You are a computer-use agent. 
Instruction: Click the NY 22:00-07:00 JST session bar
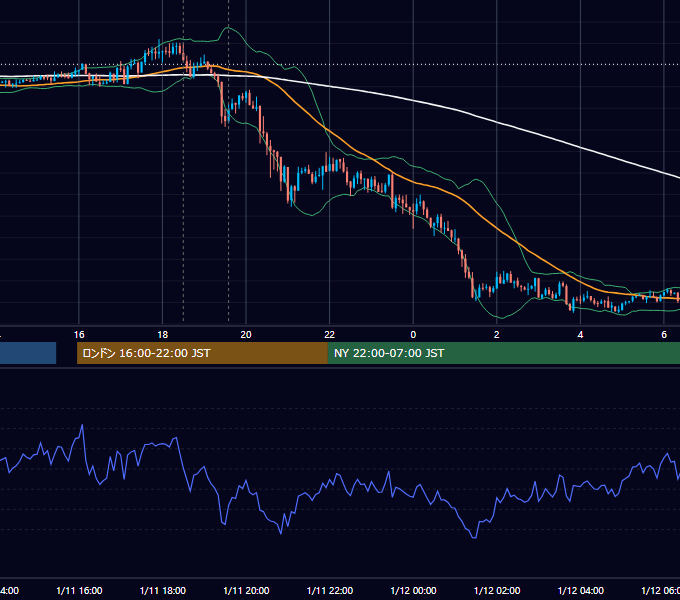pyautogui.click(x=503, y=353)
